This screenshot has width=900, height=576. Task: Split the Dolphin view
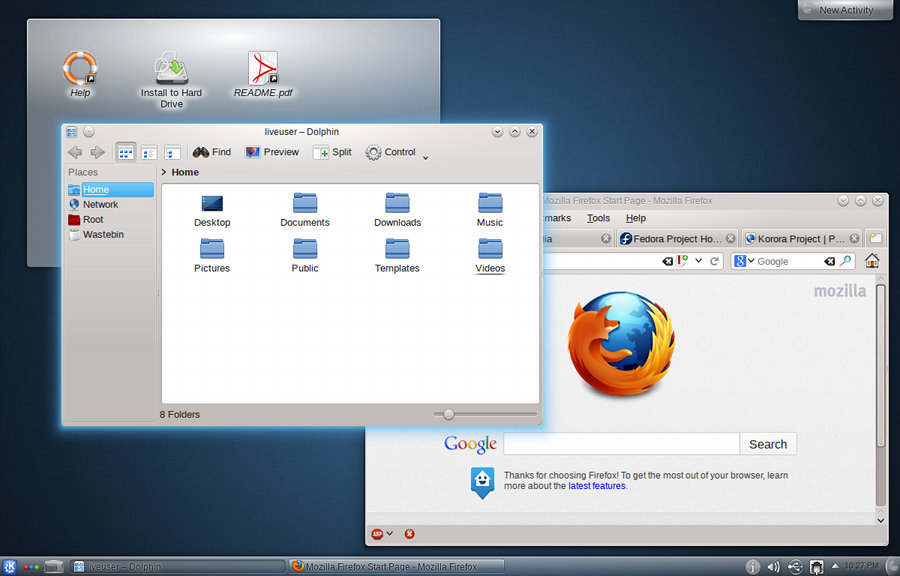click(x=332, y=152)
